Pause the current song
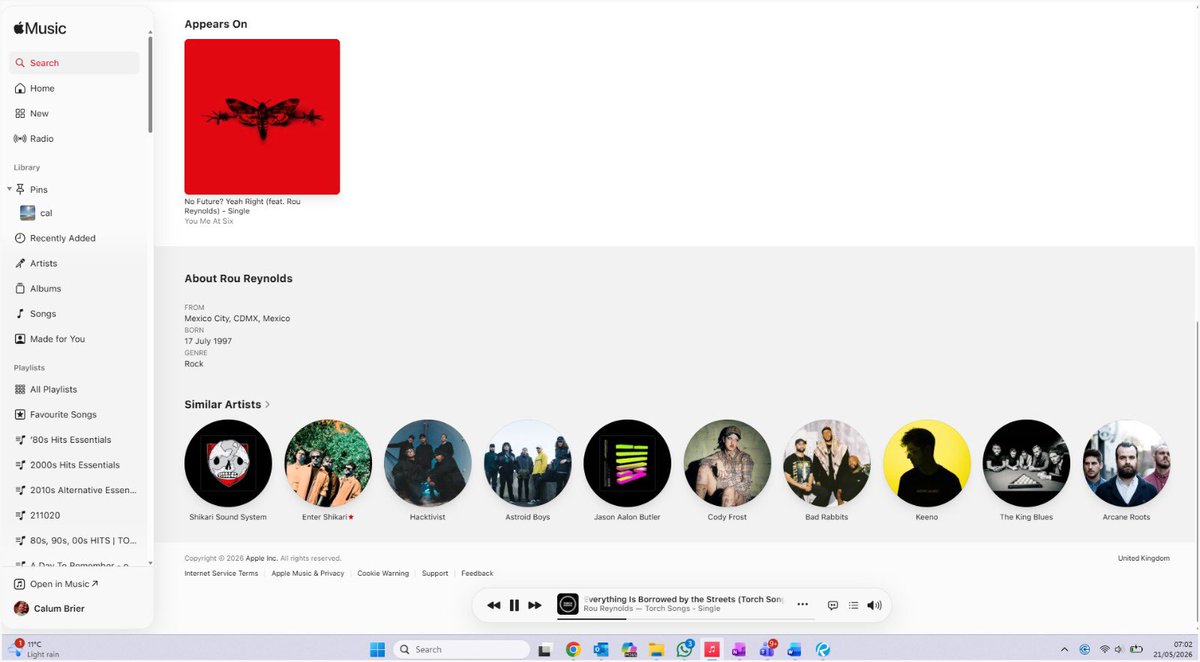1200x662 pixels. tap(514, 605)
